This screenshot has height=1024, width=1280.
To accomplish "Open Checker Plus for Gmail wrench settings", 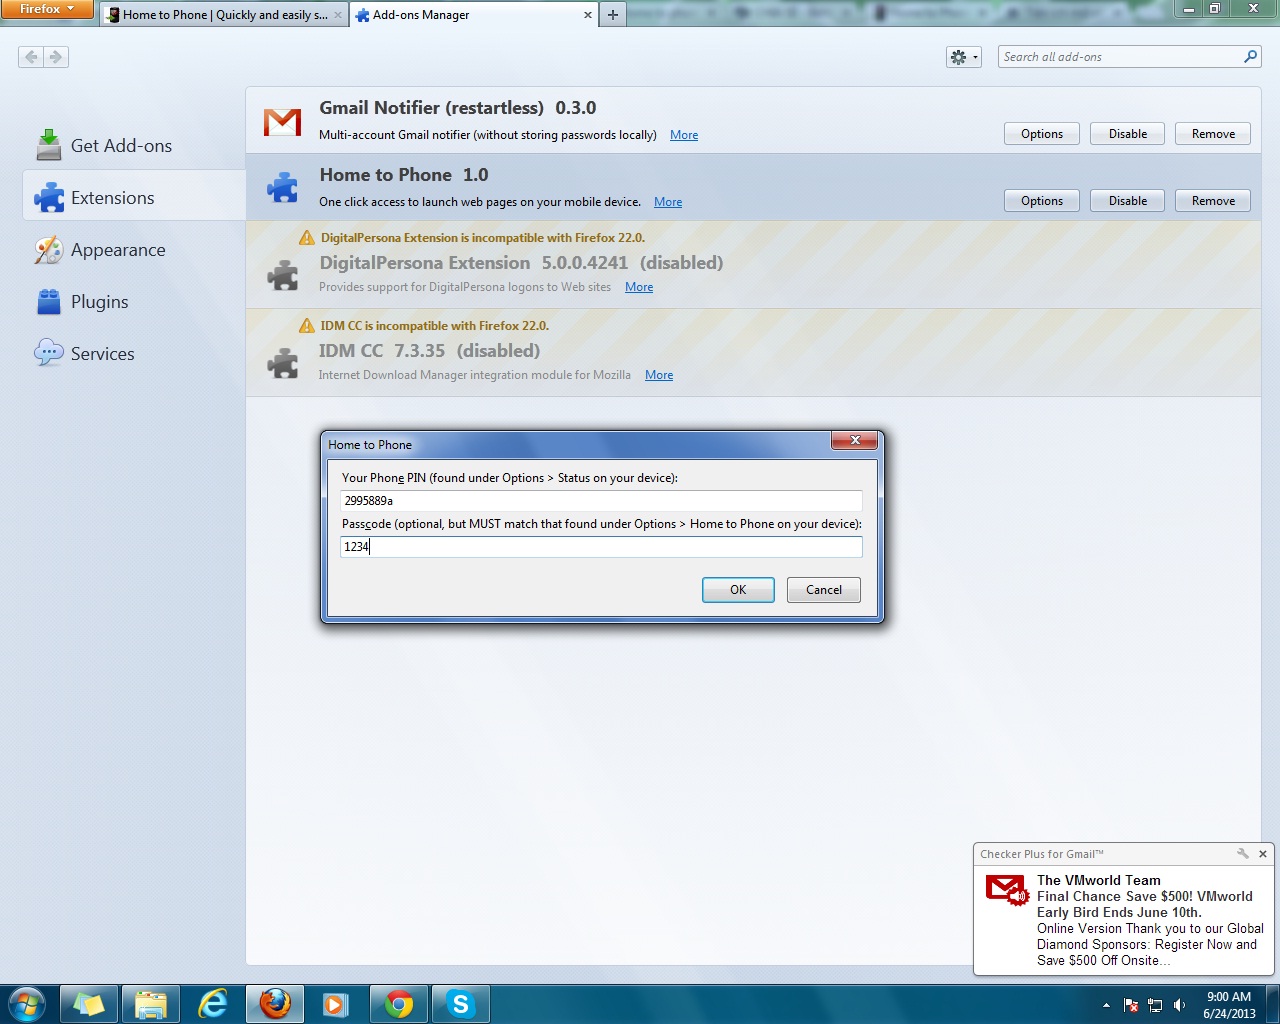I will (x=1243, y=854).
